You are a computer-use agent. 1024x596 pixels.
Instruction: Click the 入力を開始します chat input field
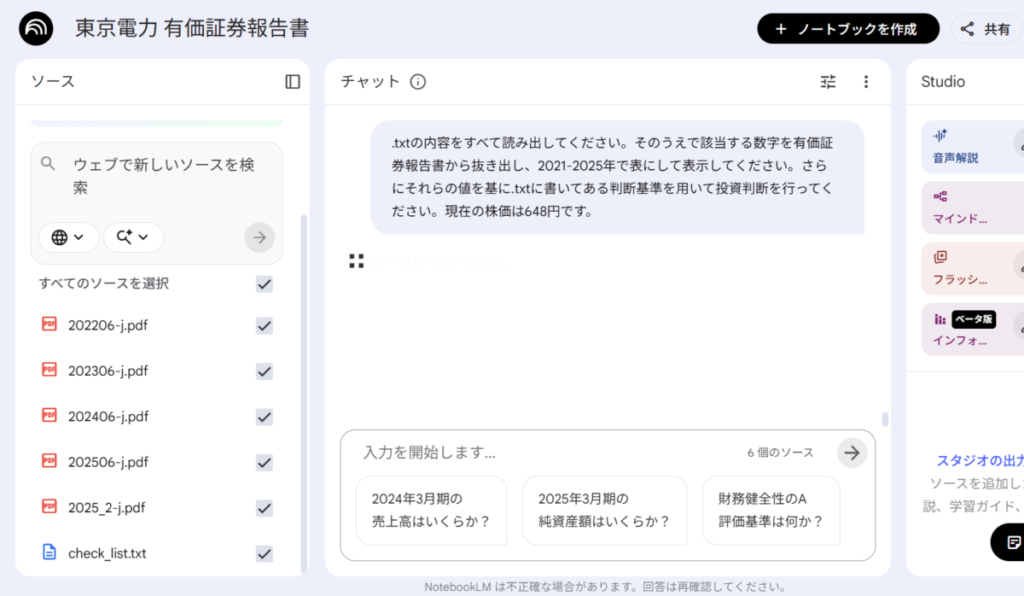pos(540,453)
